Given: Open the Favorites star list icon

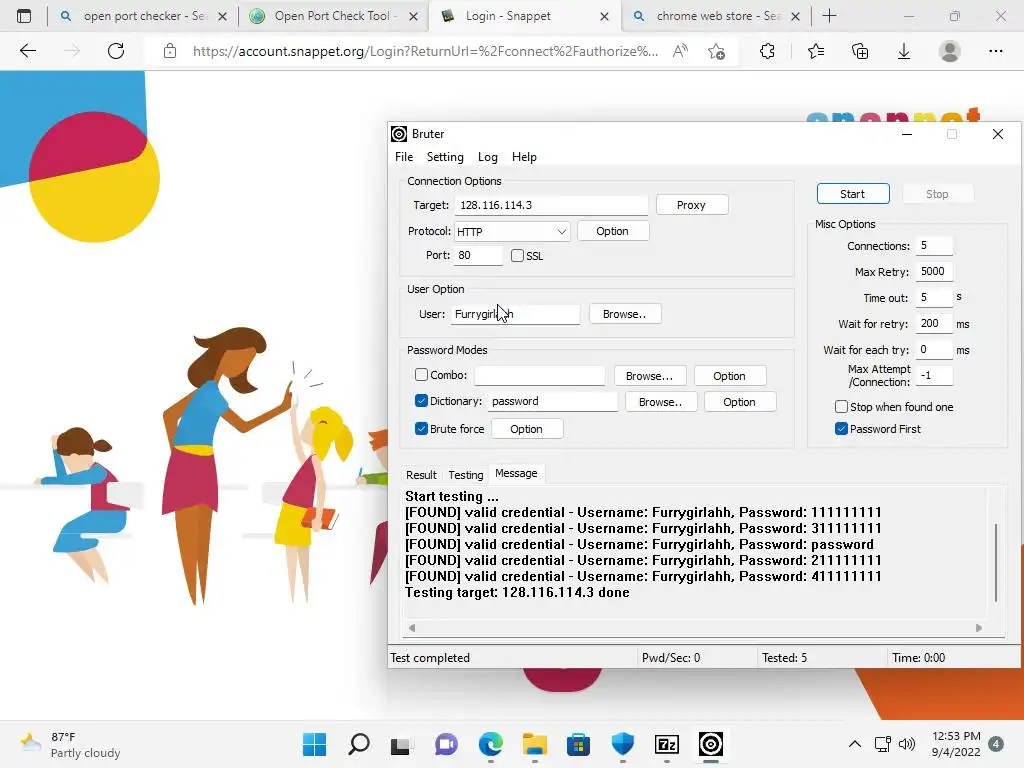Looking at the screenshot, I should point(816,51).
